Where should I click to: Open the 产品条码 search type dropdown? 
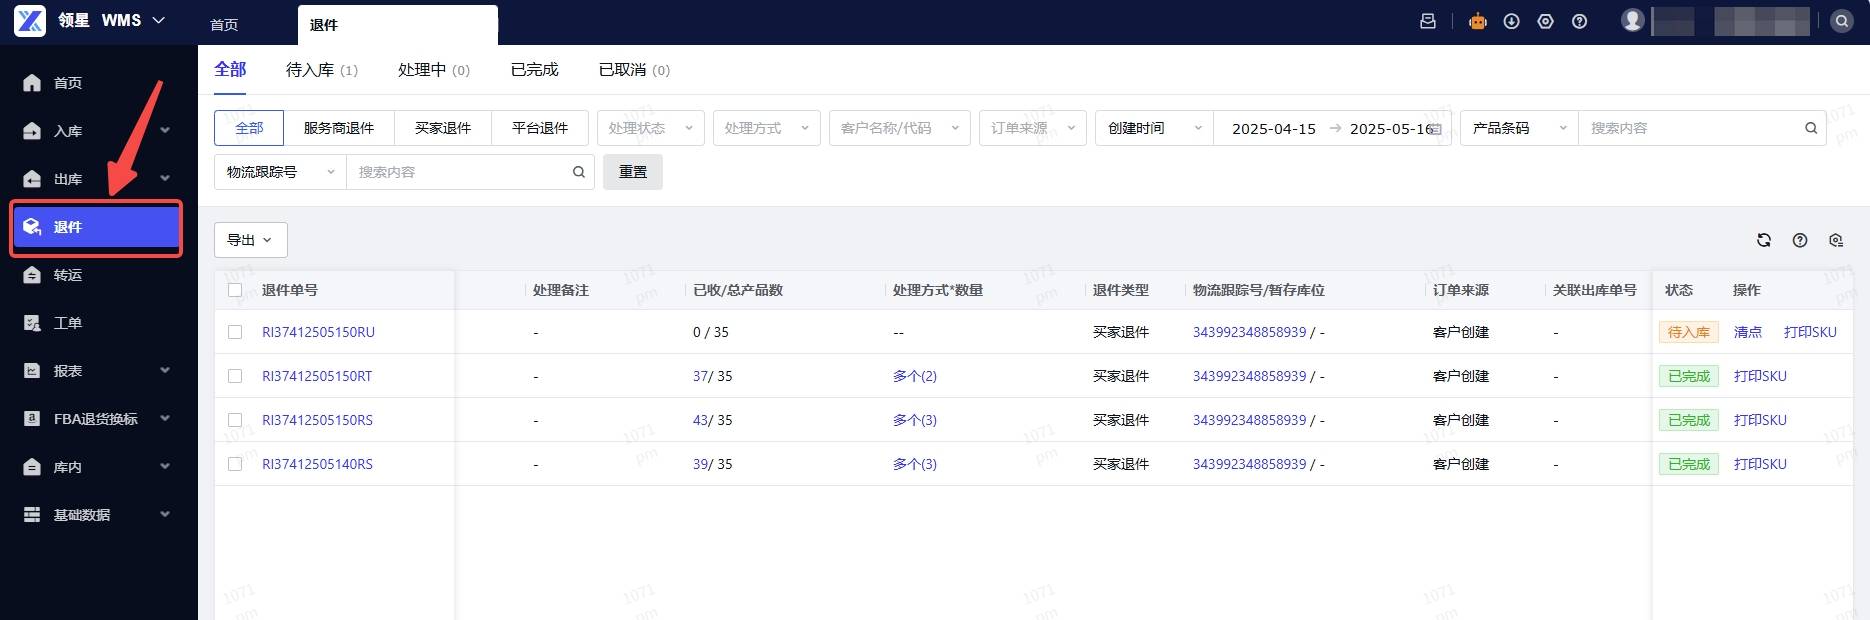coord(1519,128)
